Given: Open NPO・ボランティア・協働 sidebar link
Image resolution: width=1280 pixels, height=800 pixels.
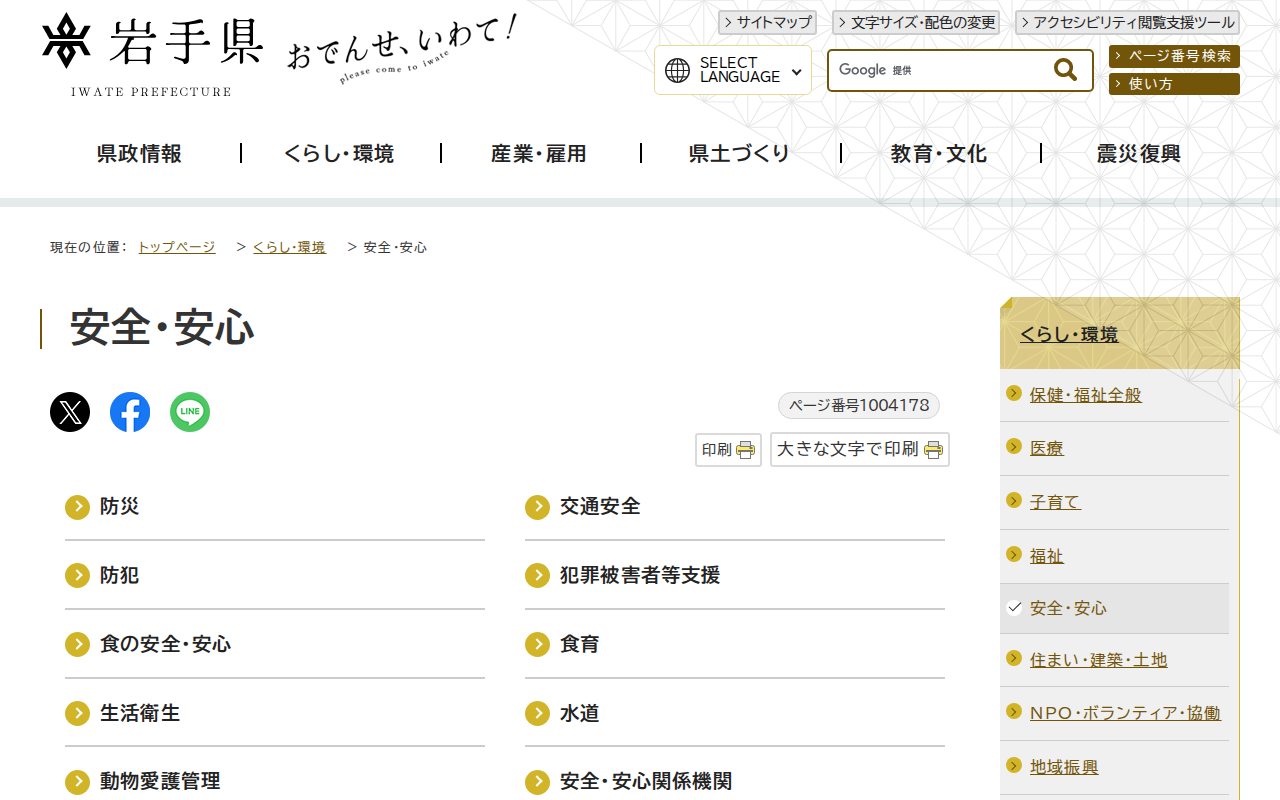Looking at the screenshot, I should click(1126, 713).
